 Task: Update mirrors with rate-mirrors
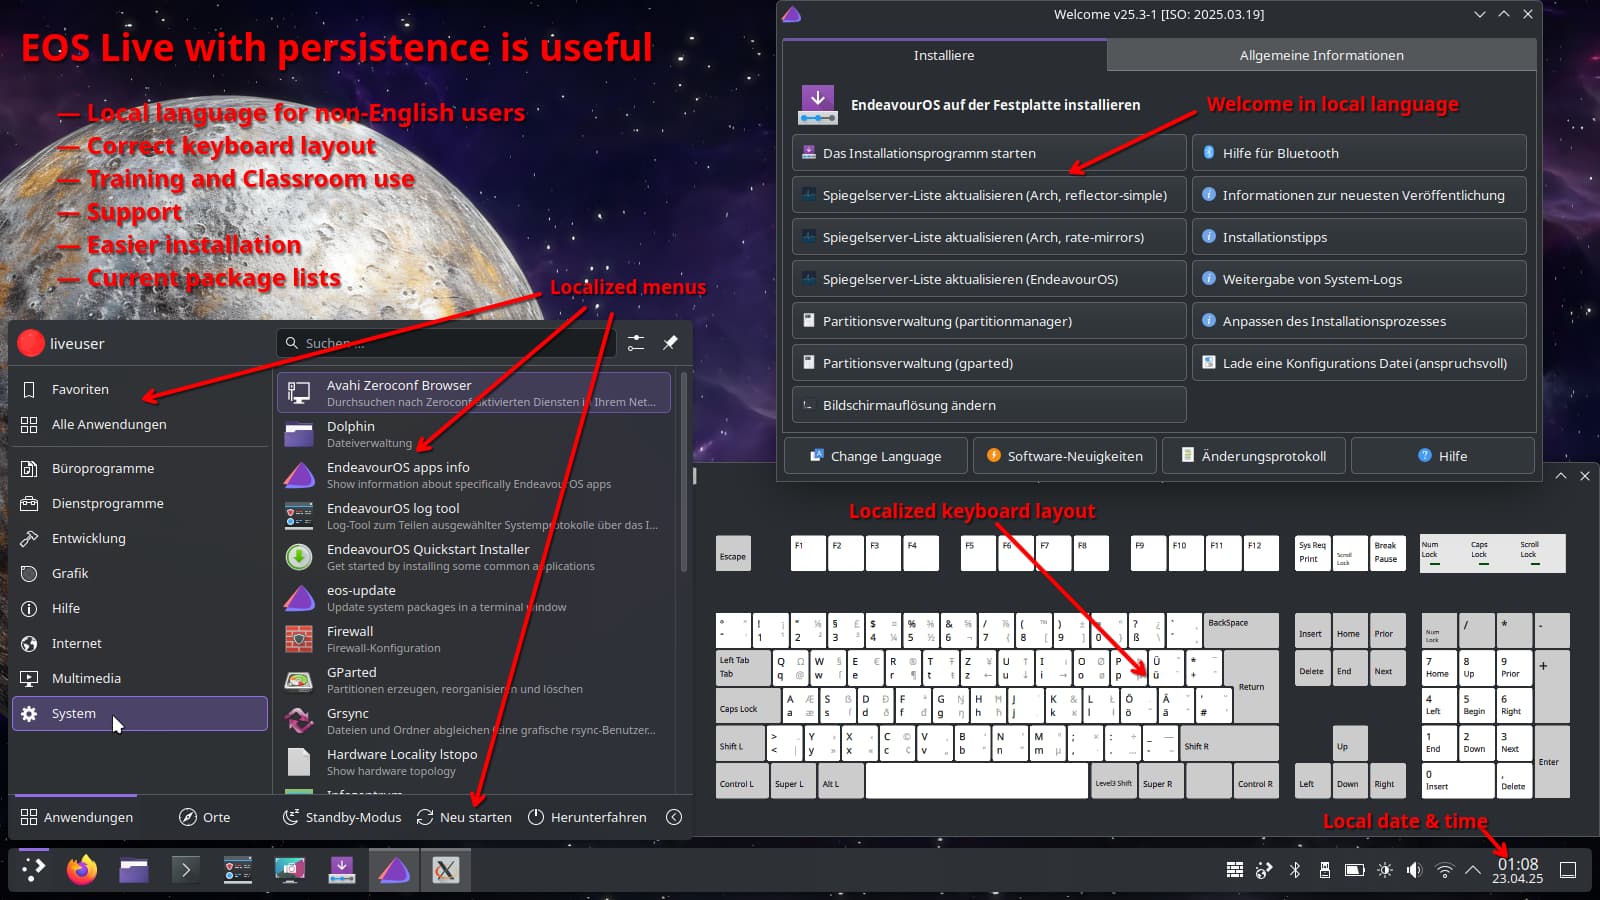[x=989, y=237]
